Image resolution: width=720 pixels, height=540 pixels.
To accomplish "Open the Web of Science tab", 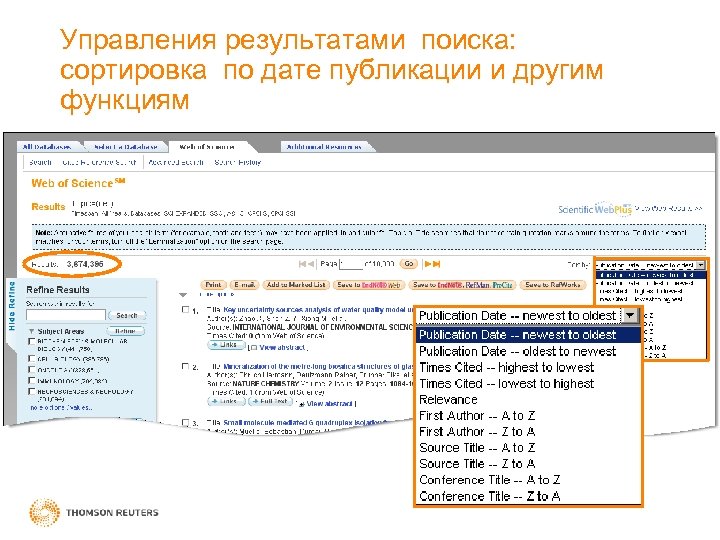I will 207,147.
